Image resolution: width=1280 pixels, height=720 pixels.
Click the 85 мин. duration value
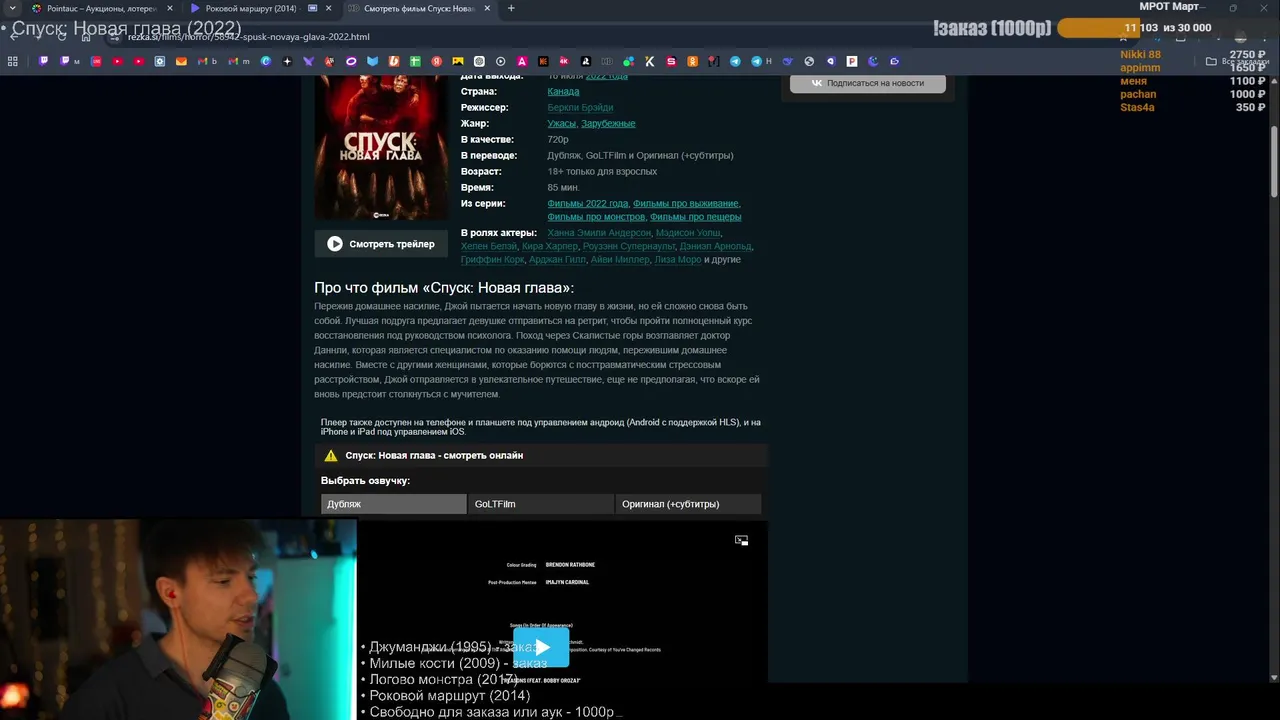[x=563, y=187]
